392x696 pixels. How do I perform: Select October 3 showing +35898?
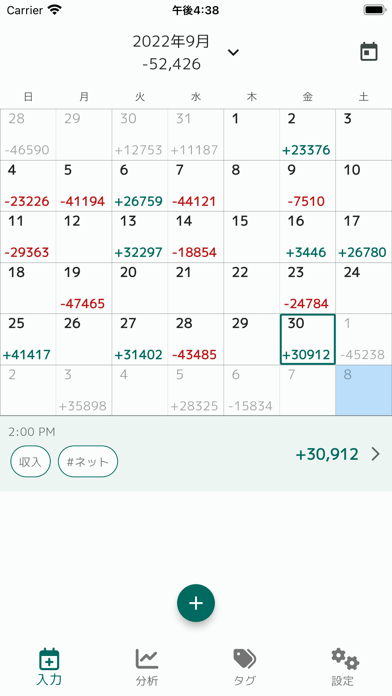click(x=84, y=391)
